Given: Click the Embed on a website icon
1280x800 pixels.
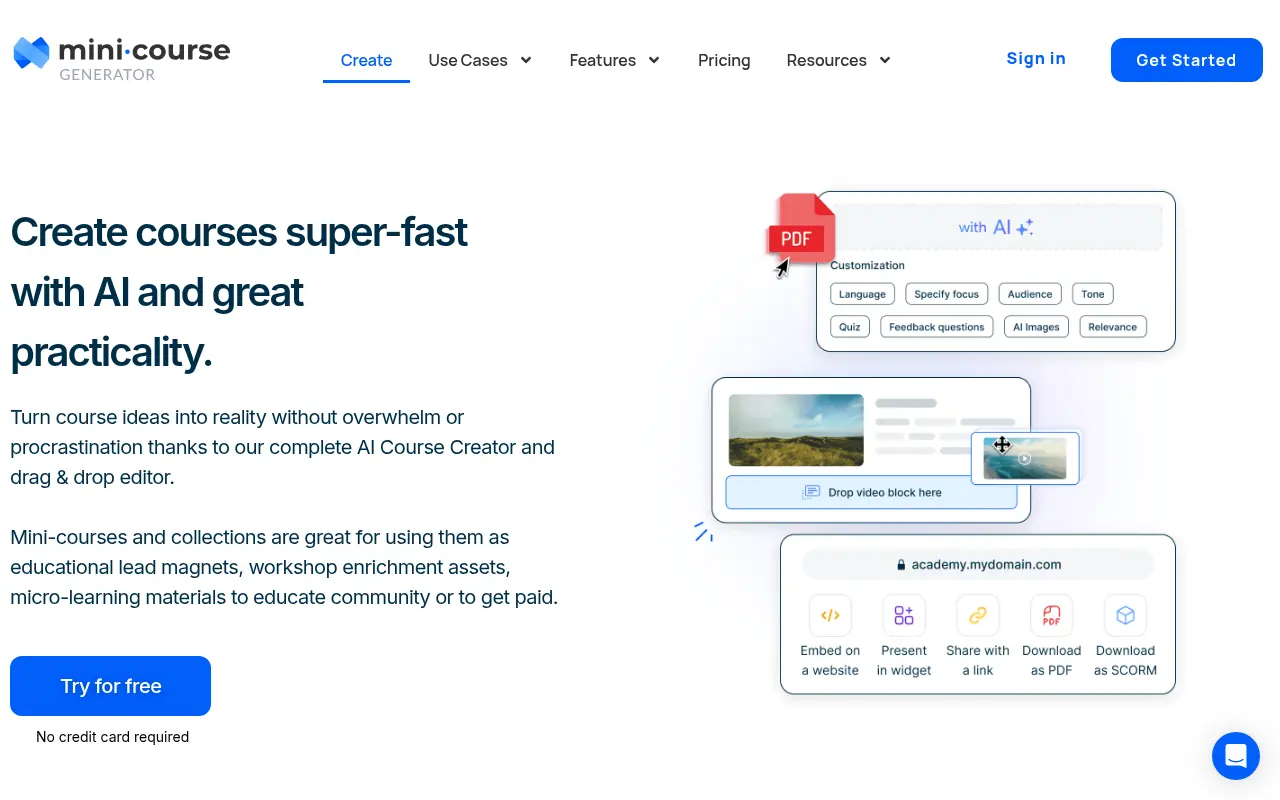Looking at the screenshot, I should click(x=830, y=616).
